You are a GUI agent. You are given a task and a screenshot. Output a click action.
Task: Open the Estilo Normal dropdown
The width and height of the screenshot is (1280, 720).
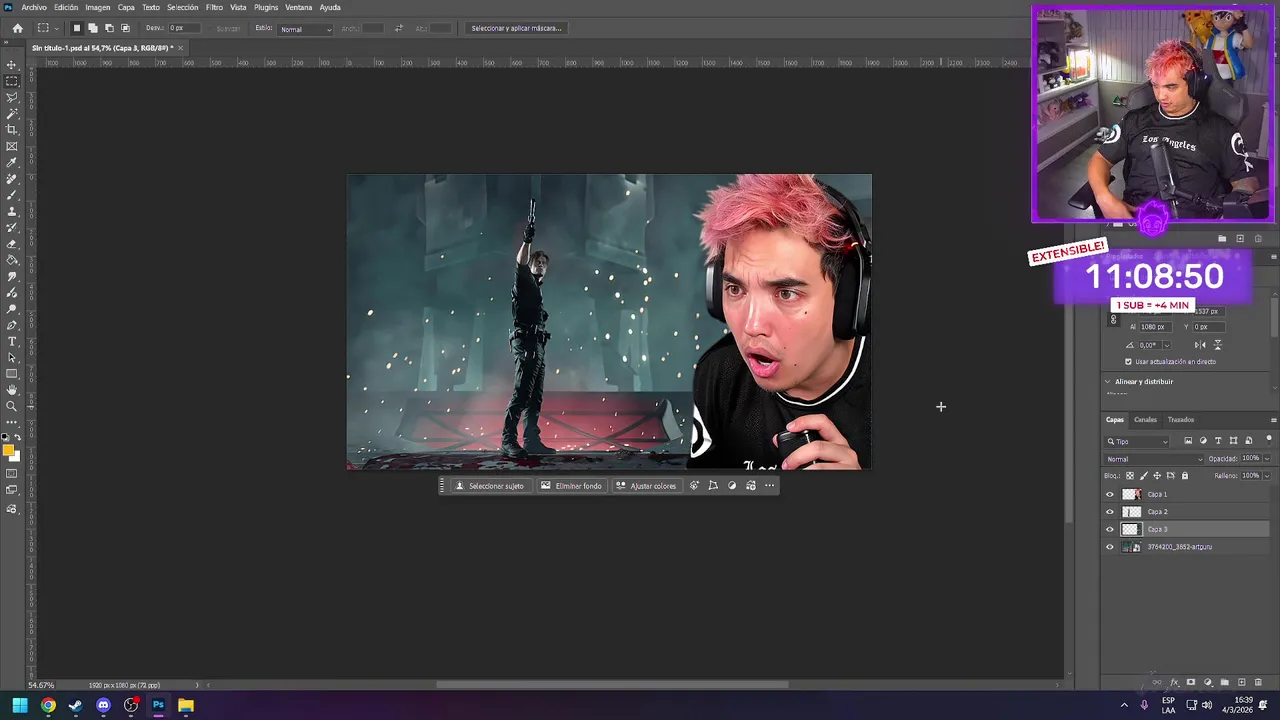[x=305, y=29]
